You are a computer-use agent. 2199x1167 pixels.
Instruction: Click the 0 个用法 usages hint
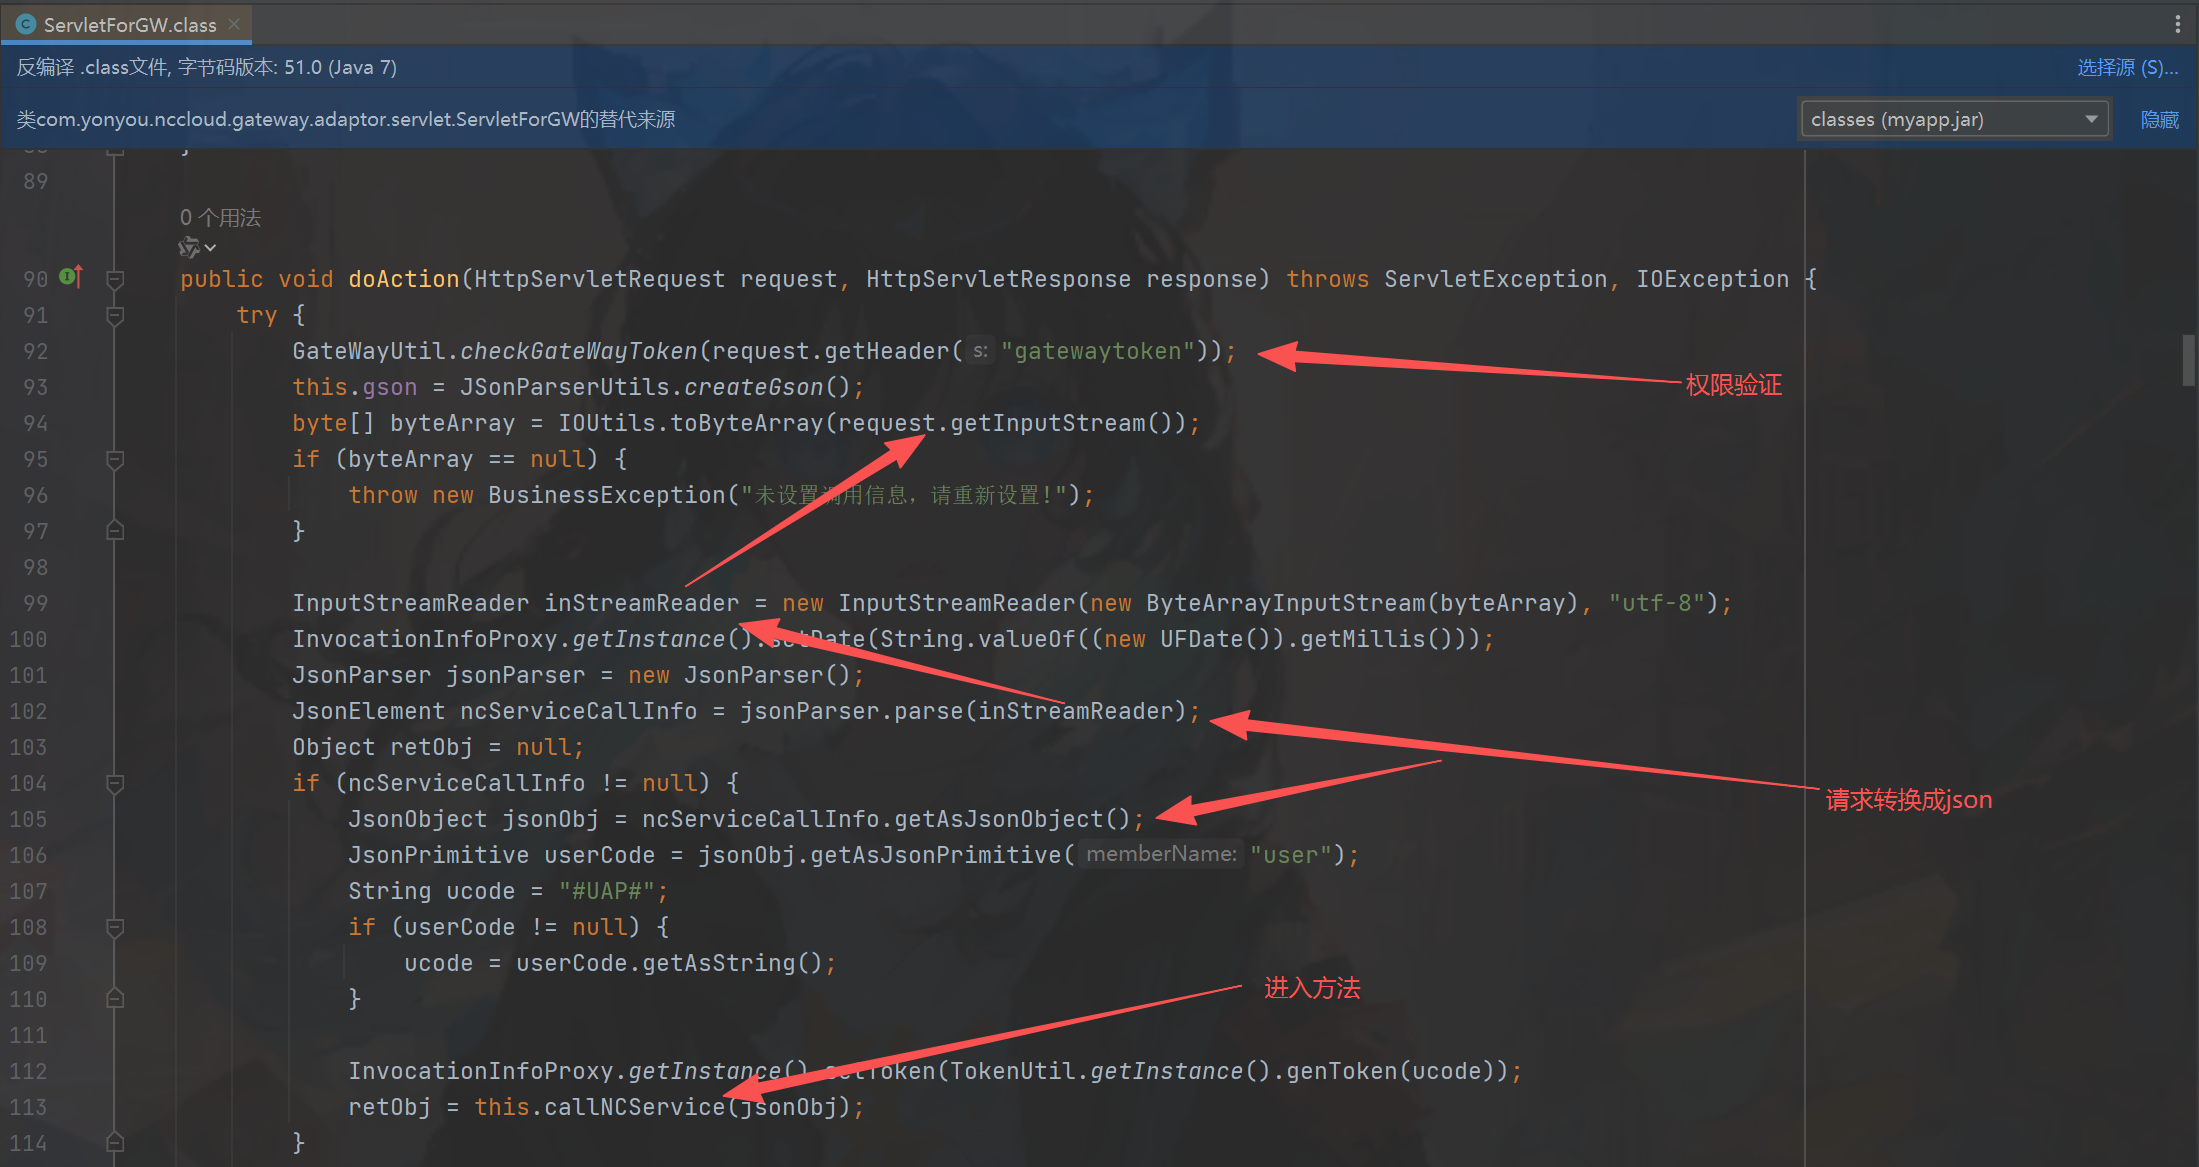click(220, 217)
